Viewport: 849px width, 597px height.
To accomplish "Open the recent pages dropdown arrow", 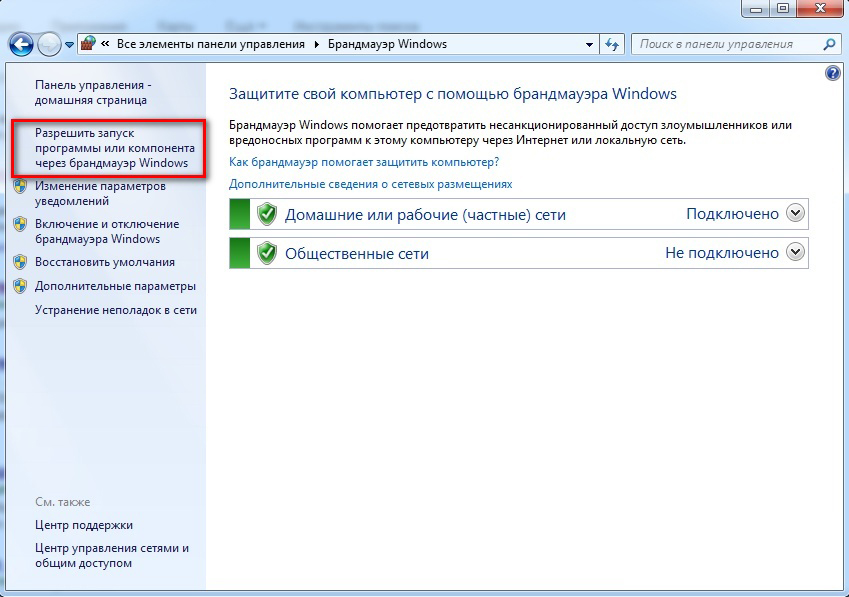I will tap(69, 45).
